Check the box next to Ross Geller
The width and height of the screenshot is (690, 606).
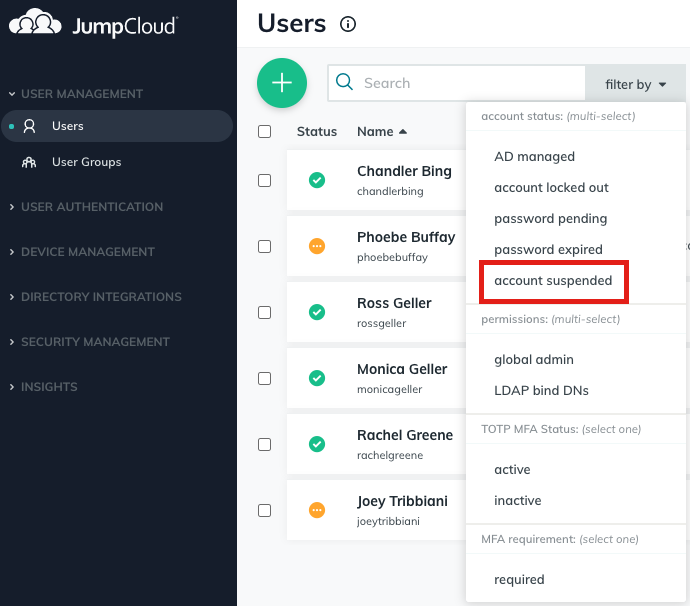(x=265, y=312)
